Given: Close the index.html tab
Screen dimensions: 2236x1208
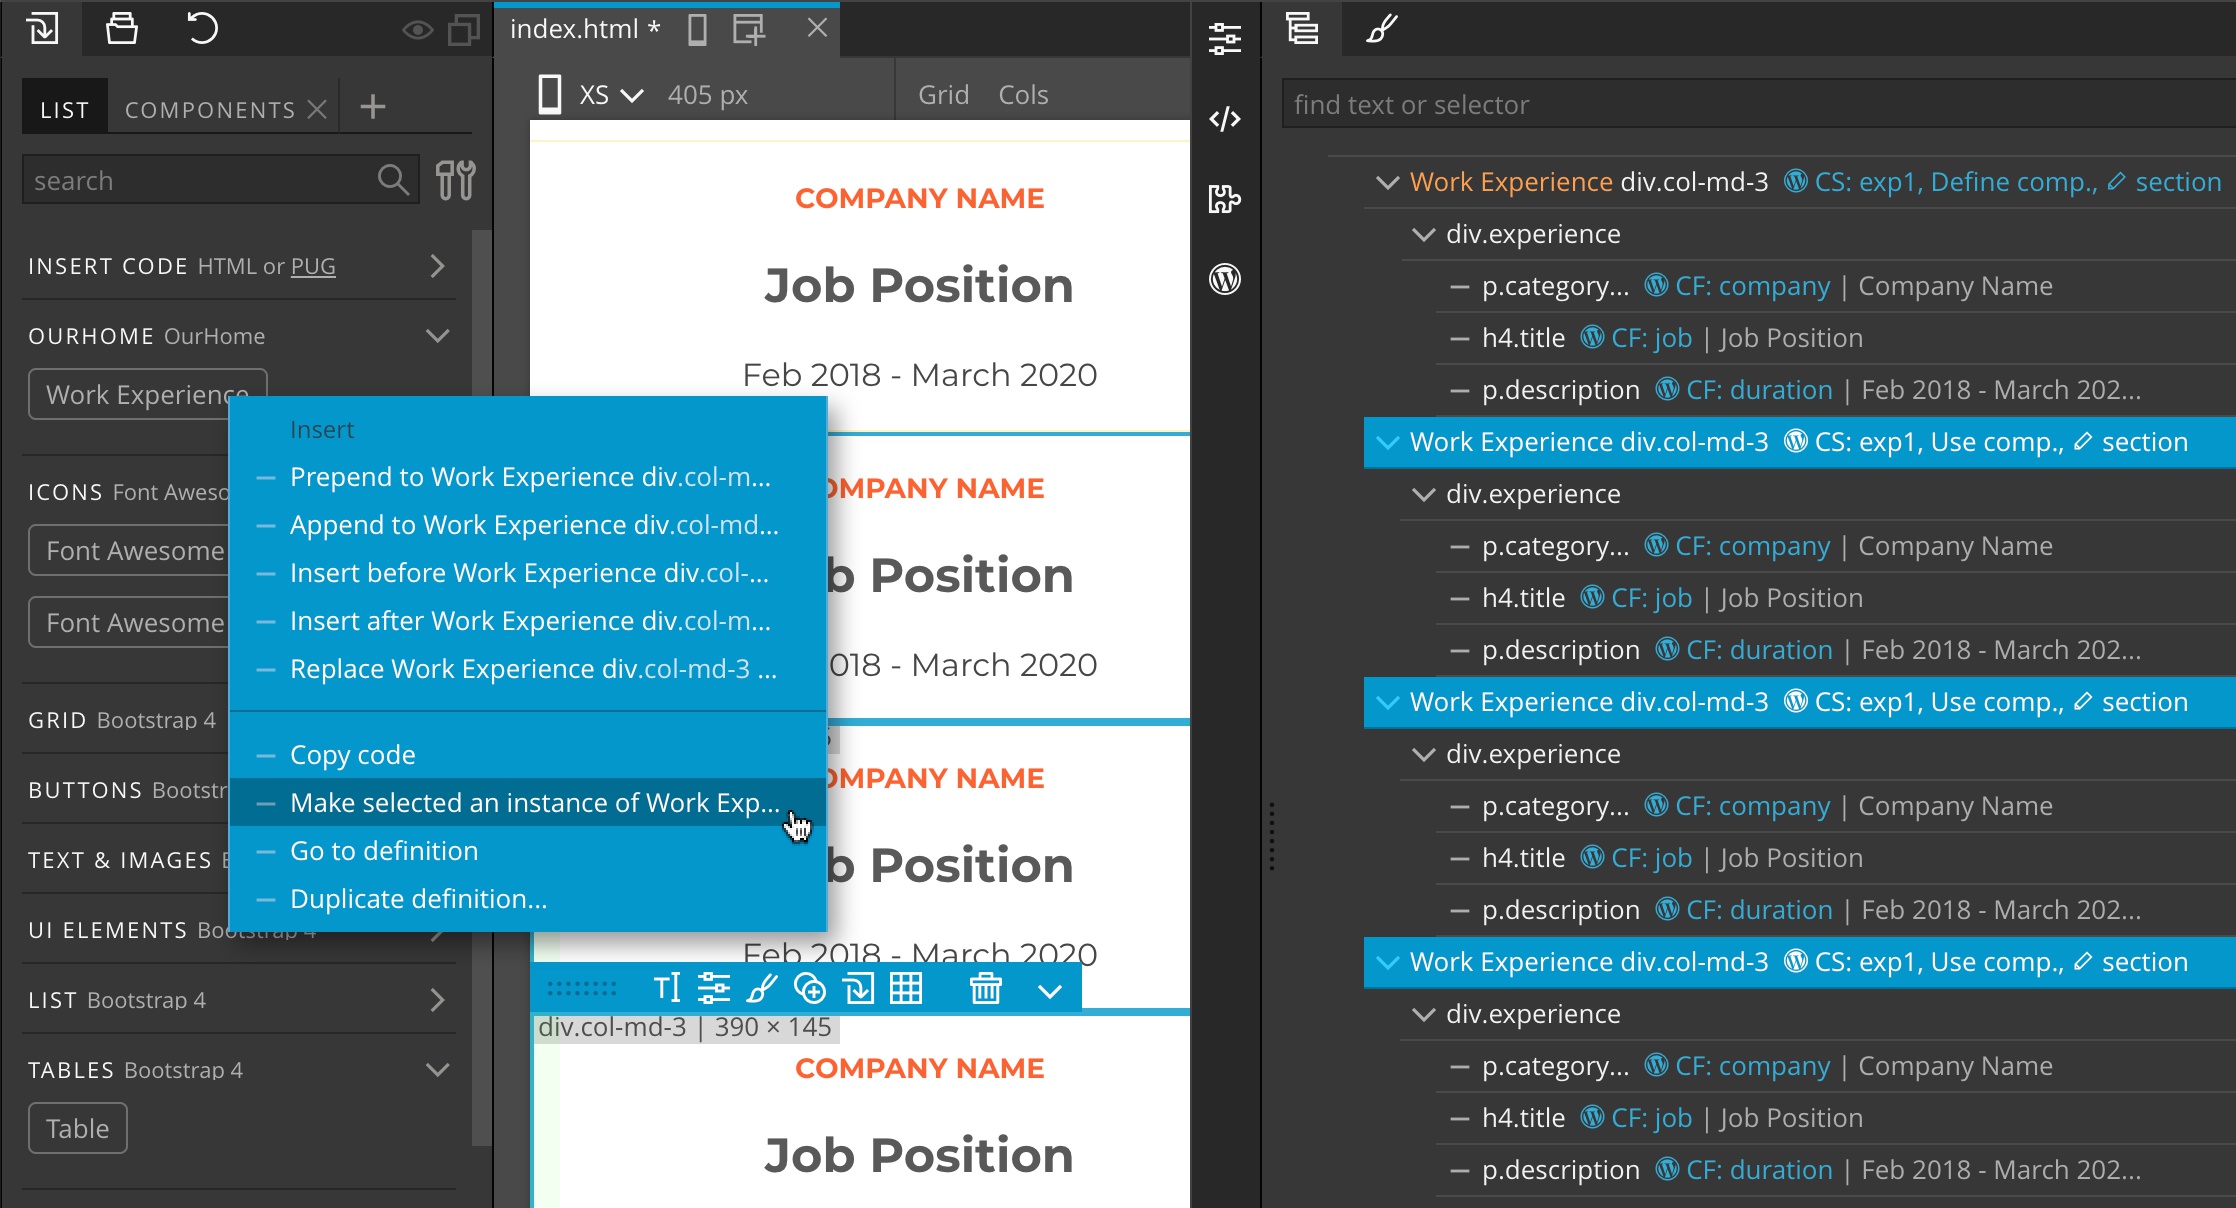Looking at the screenshot, I should (817, 28).
